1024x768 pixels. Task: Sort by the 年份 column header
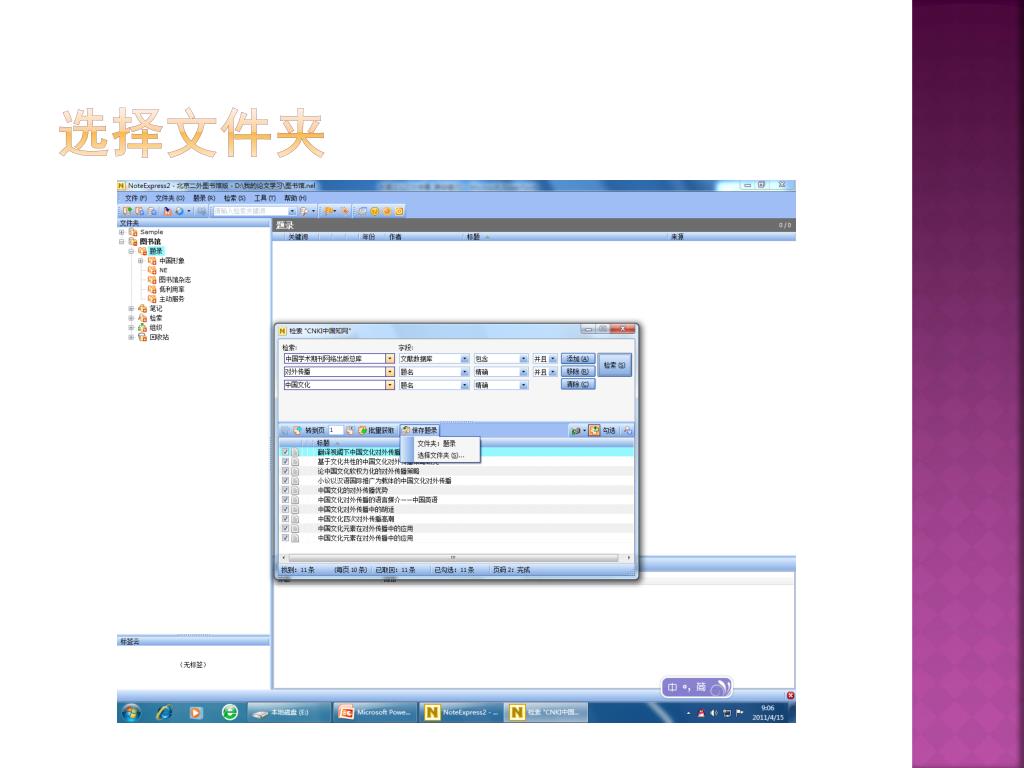click(x=369, y=237)
